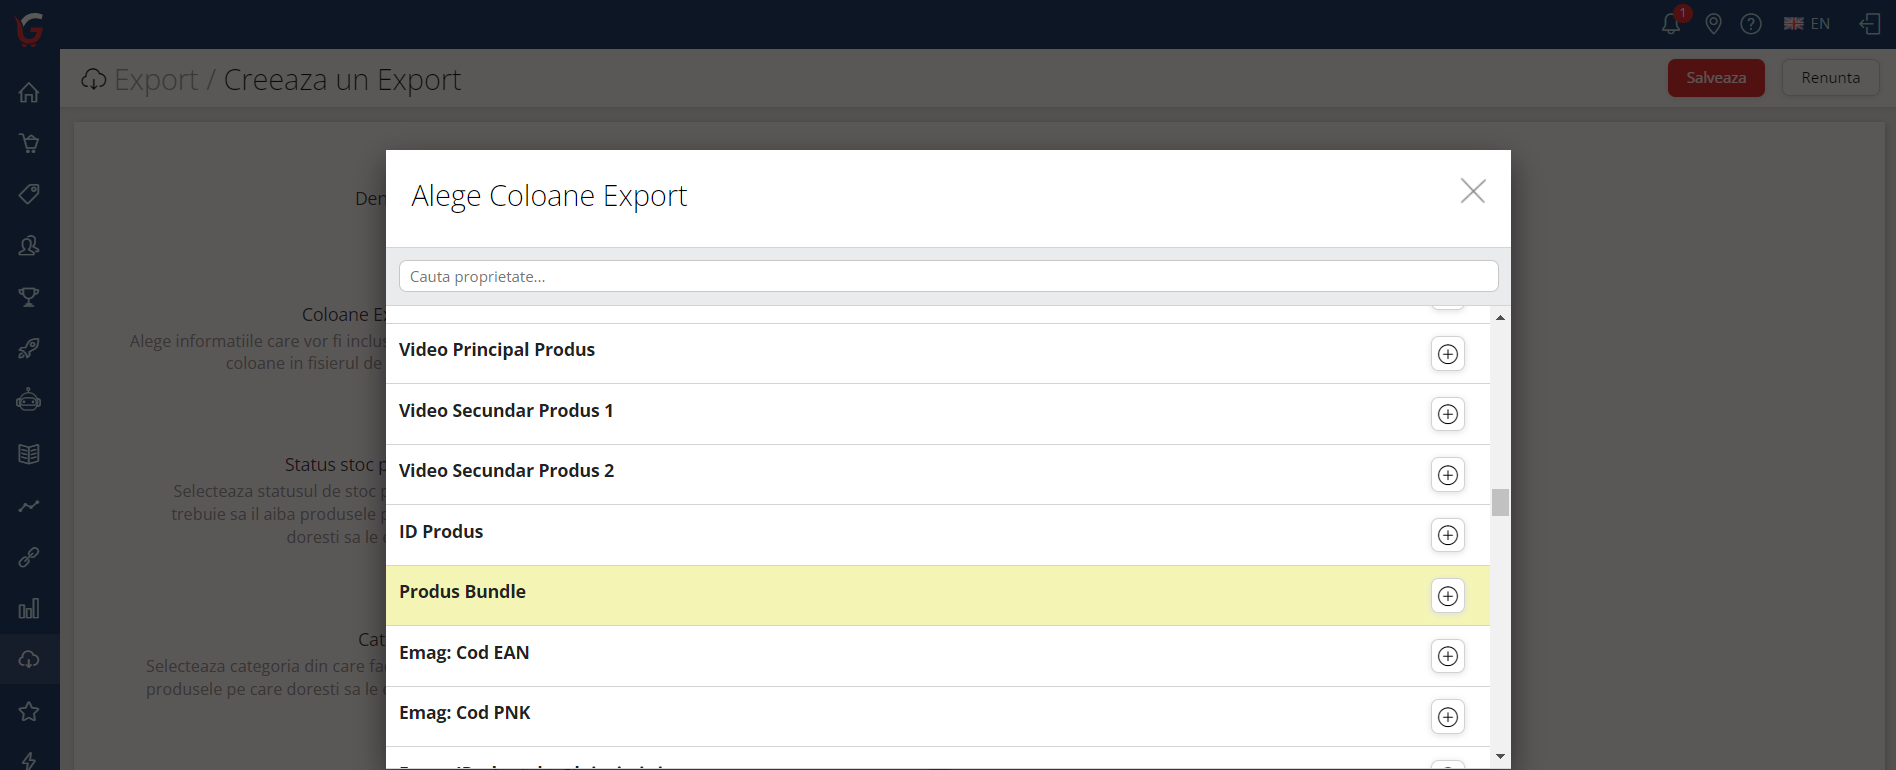Add ID Produs column
Screen dimensions: 1896x770
pyautogui.click(x=1447, y=535)
